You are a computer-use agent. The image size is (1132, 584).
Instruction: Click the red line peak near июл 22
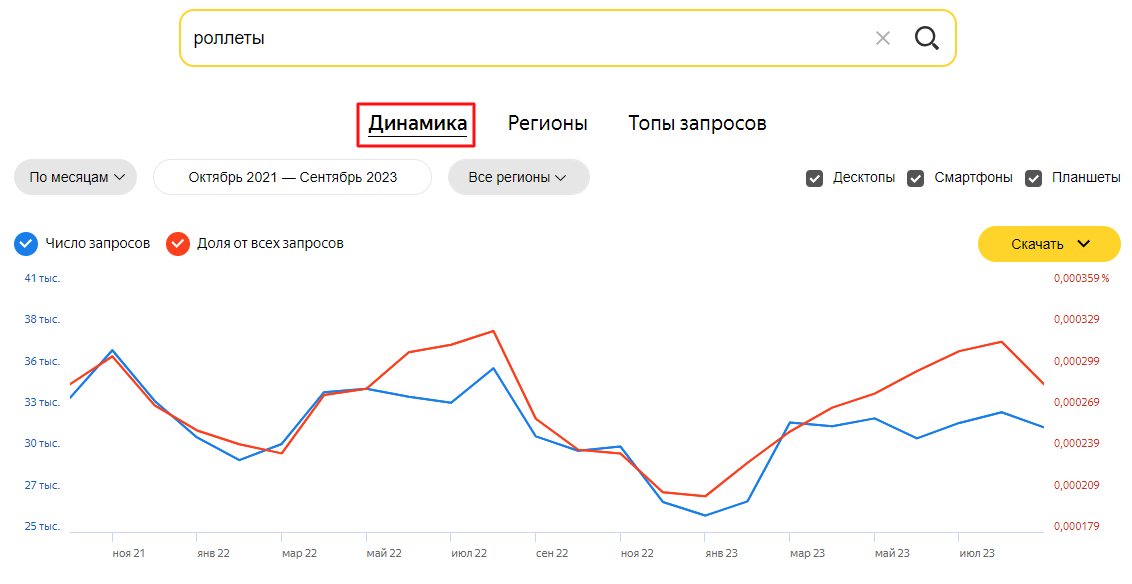point(493,331)
